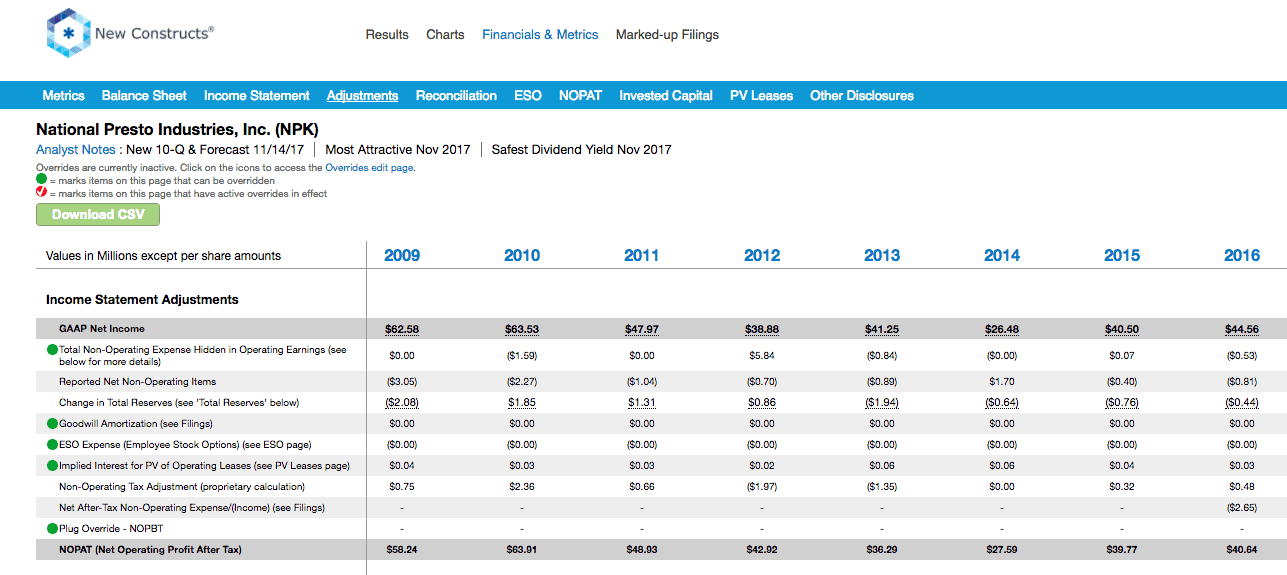1287x575 pixels.
Task: Click the National Presto Industries company title
Action: click(x=176, y=129)
